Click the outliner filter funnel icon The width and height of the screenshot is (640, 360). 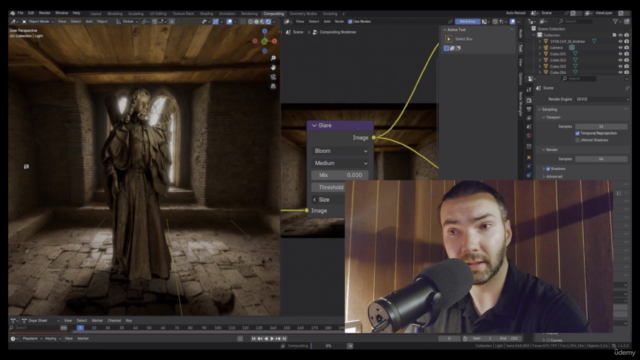pos(616,21)
